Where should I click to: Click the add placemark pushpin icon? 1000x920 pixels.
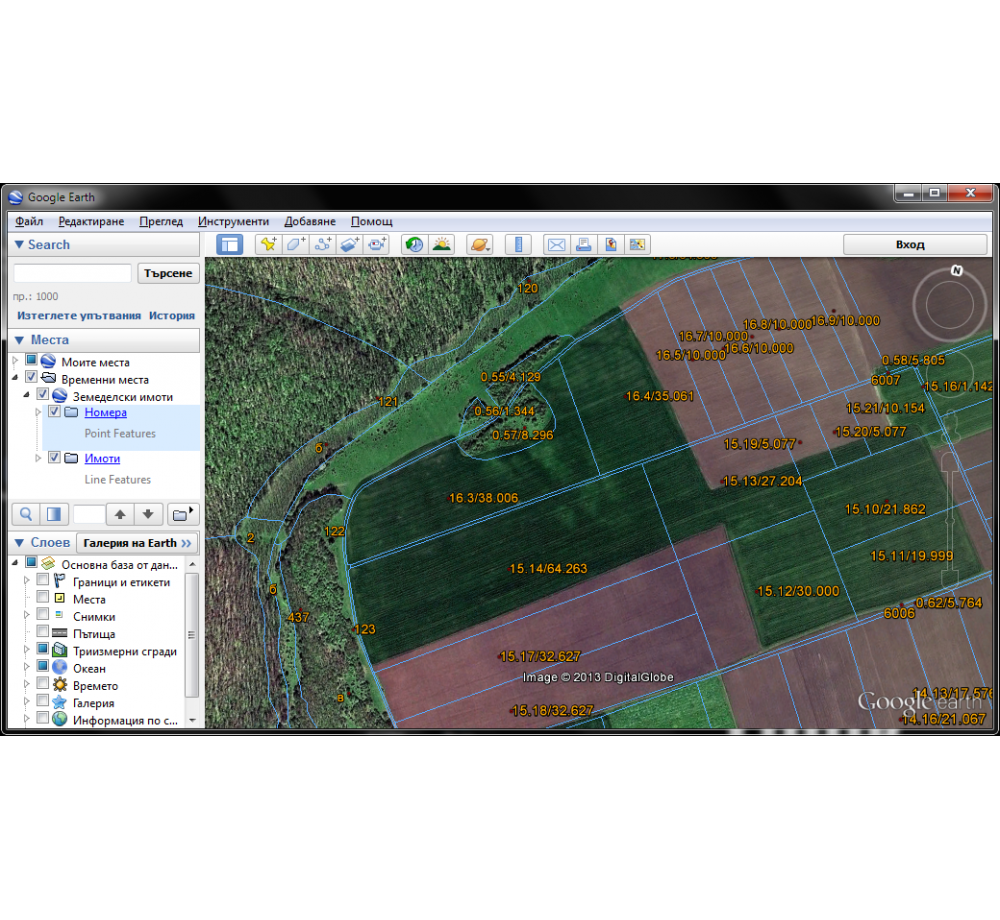268,244
